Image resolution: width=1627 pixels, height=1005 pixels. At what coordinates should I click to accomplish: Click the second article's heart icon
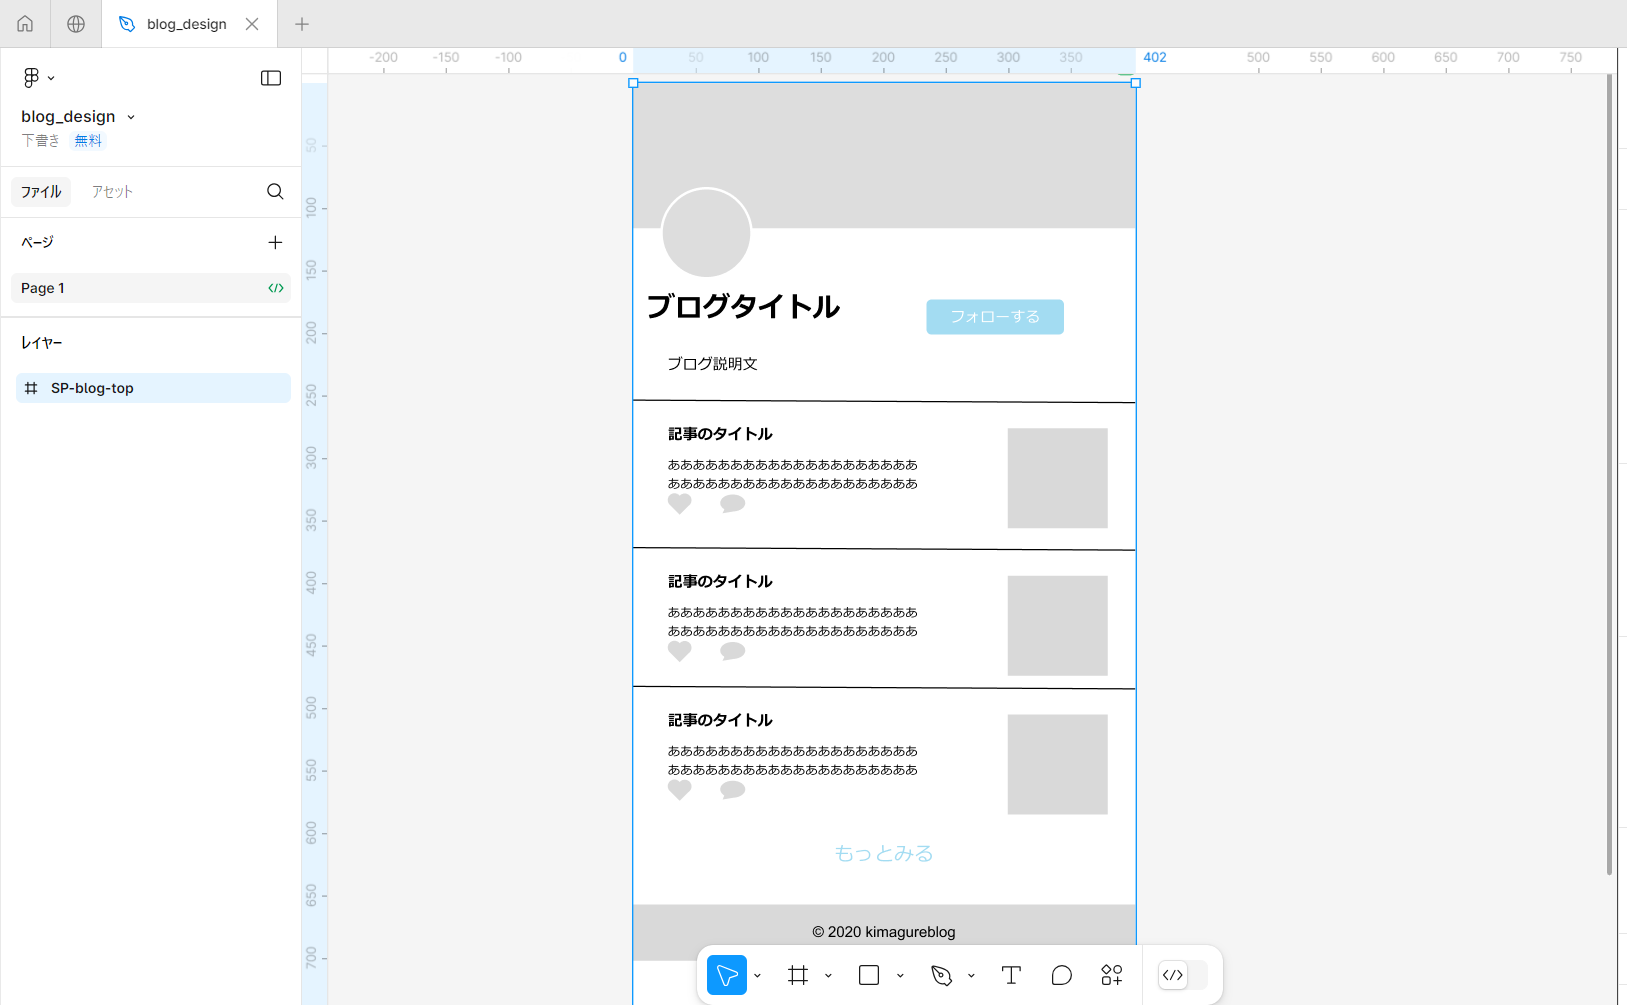pyautogui.click(x=680, y=651)
